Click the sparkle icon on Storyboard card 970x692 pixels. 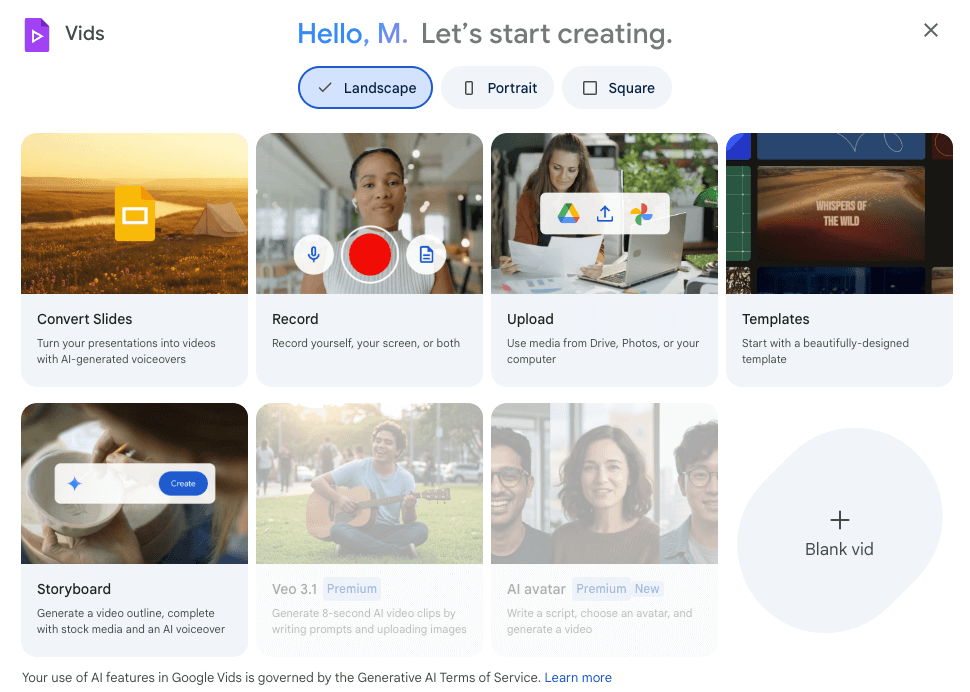(x=74, y=484)
